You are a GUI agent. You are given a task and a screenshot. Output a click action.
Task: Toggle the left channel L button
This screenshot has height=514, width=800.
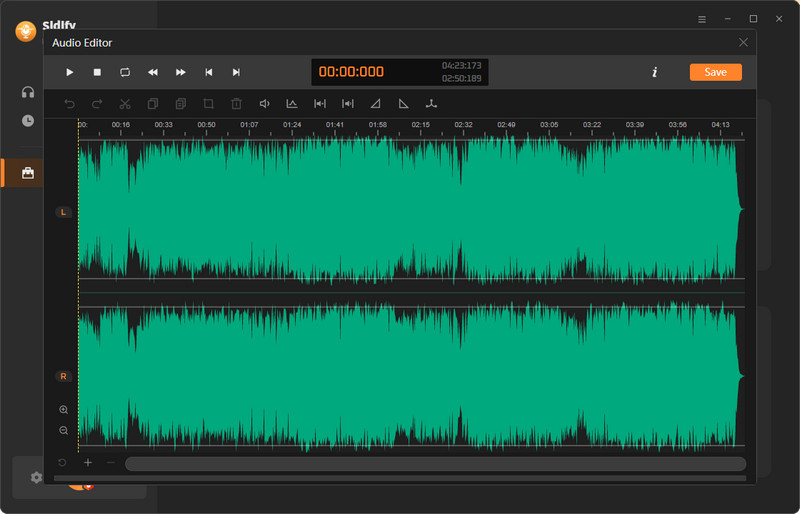tap(63, 212)
